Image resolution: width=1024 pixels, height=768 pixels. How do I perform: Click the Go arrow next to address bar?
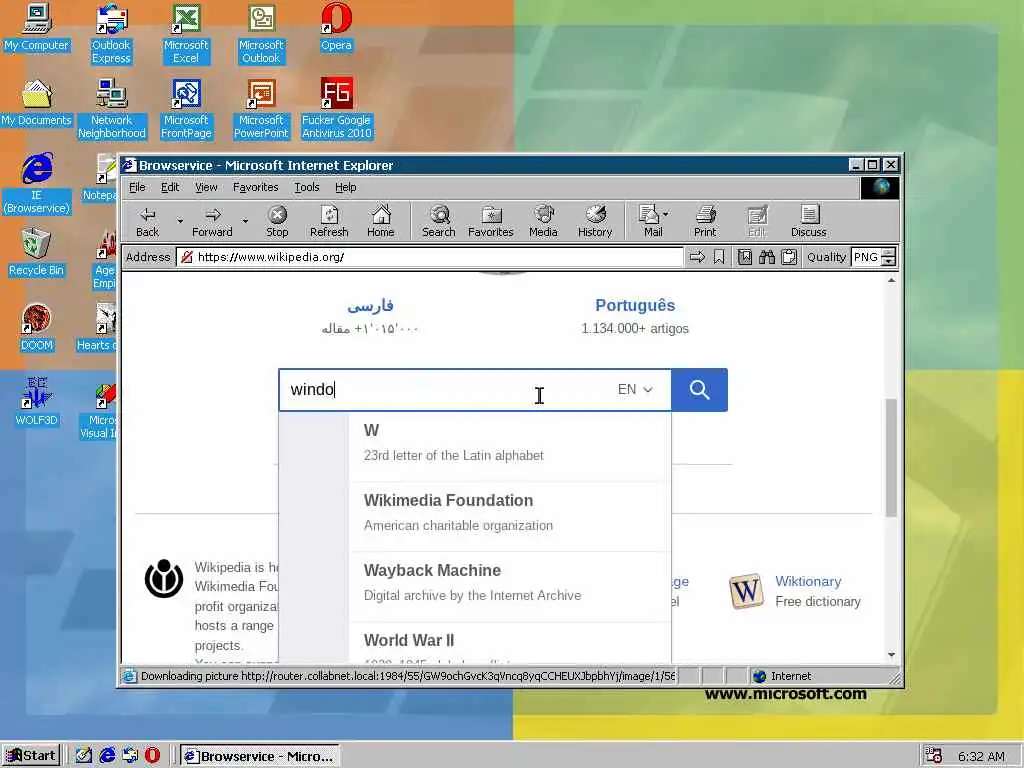(697, 257)
